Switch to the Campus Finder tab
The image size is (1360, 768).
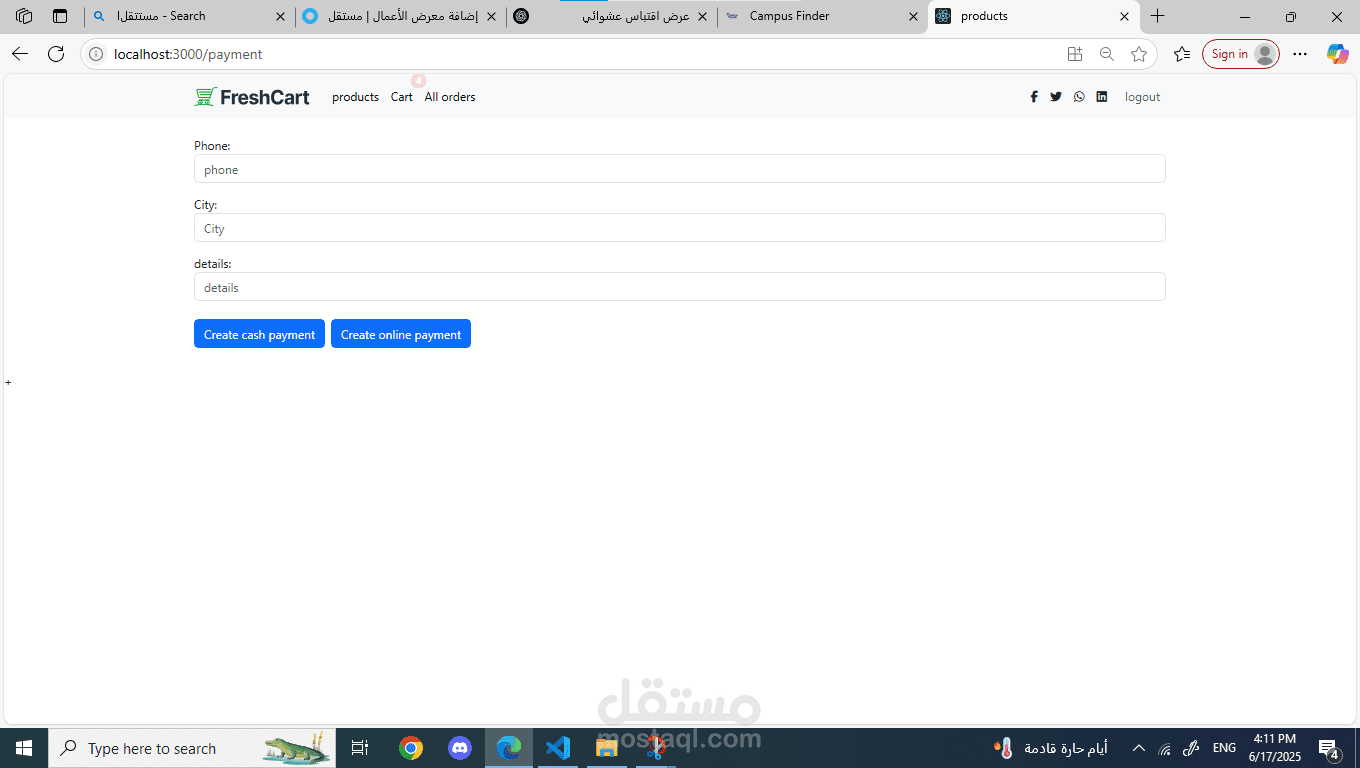pos(820,16)
